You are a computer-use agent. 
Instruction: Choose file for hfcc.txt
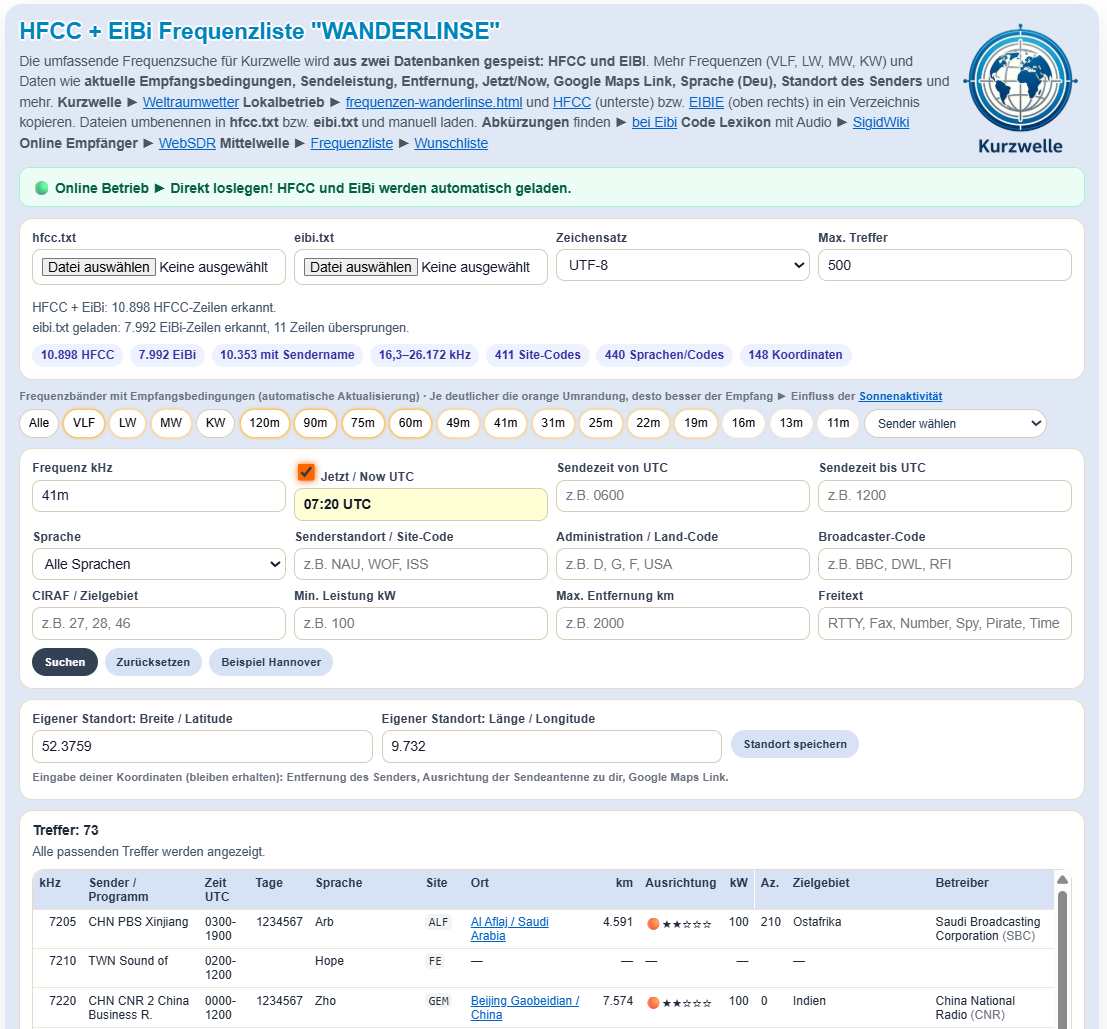tap(99, 267)
